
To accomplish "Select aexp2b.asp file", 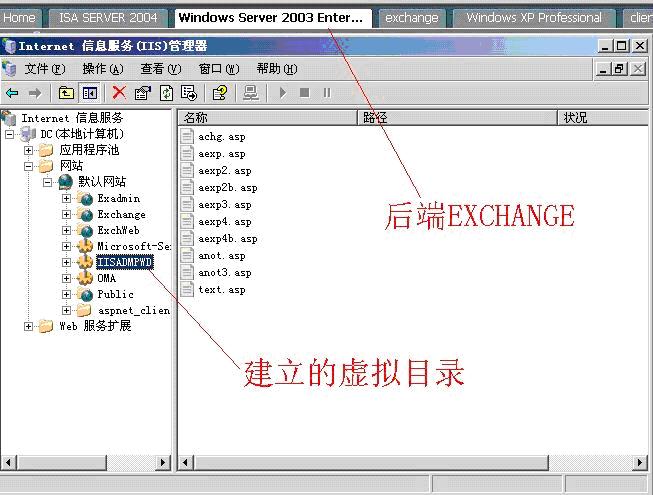I will coord(228,188).
